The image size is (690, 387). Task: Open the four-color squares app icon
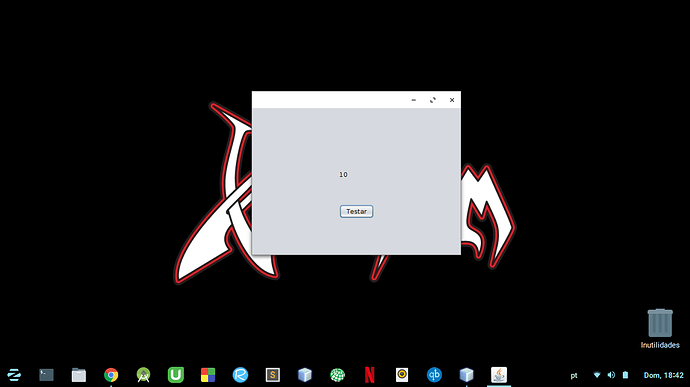click(208, 375)
